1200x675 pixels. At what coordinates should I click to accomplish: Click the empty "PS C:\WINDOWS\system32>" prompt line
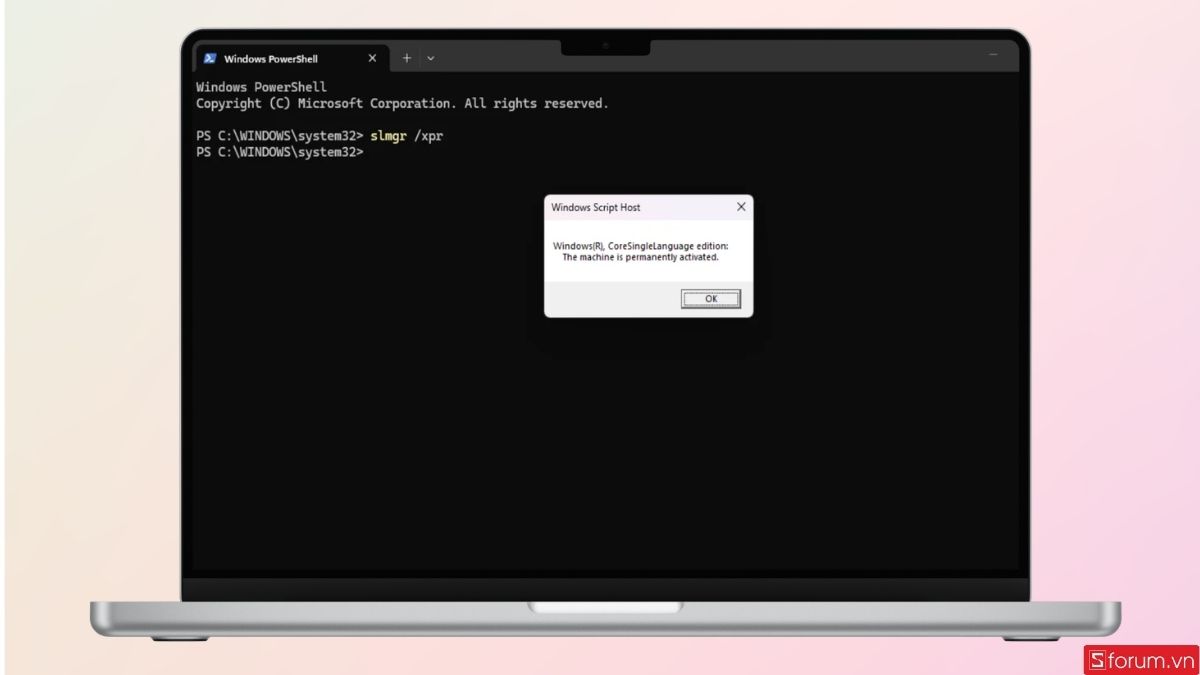tap(280, 153)
